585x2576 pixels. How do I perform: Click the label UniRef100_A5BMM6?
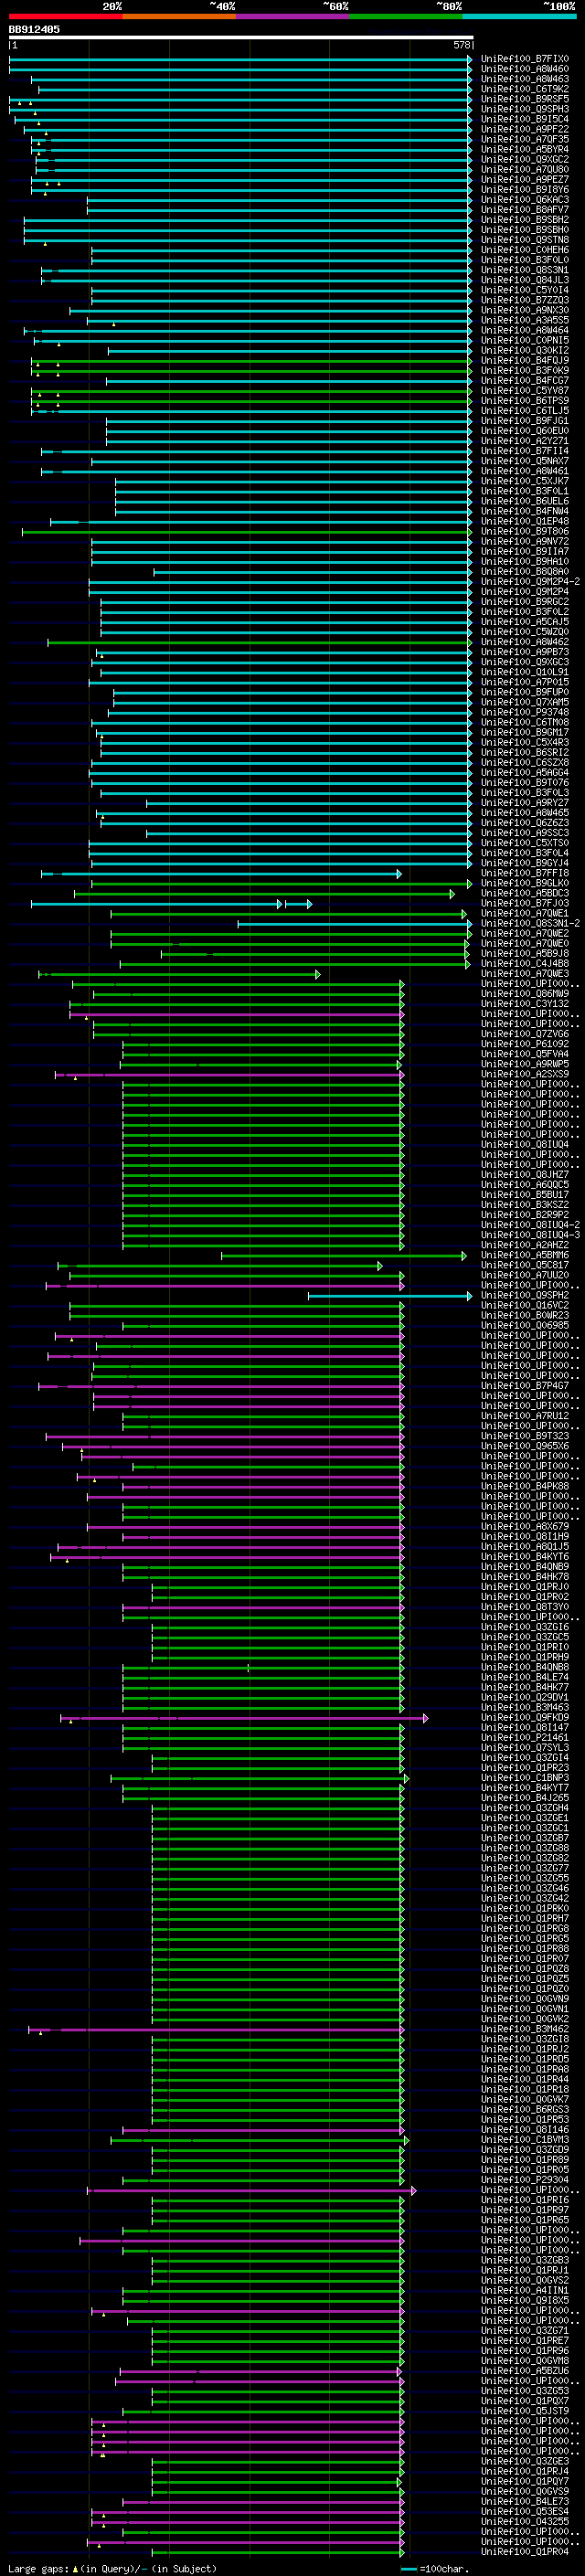pyautogui.click(x=525, y=1256)
